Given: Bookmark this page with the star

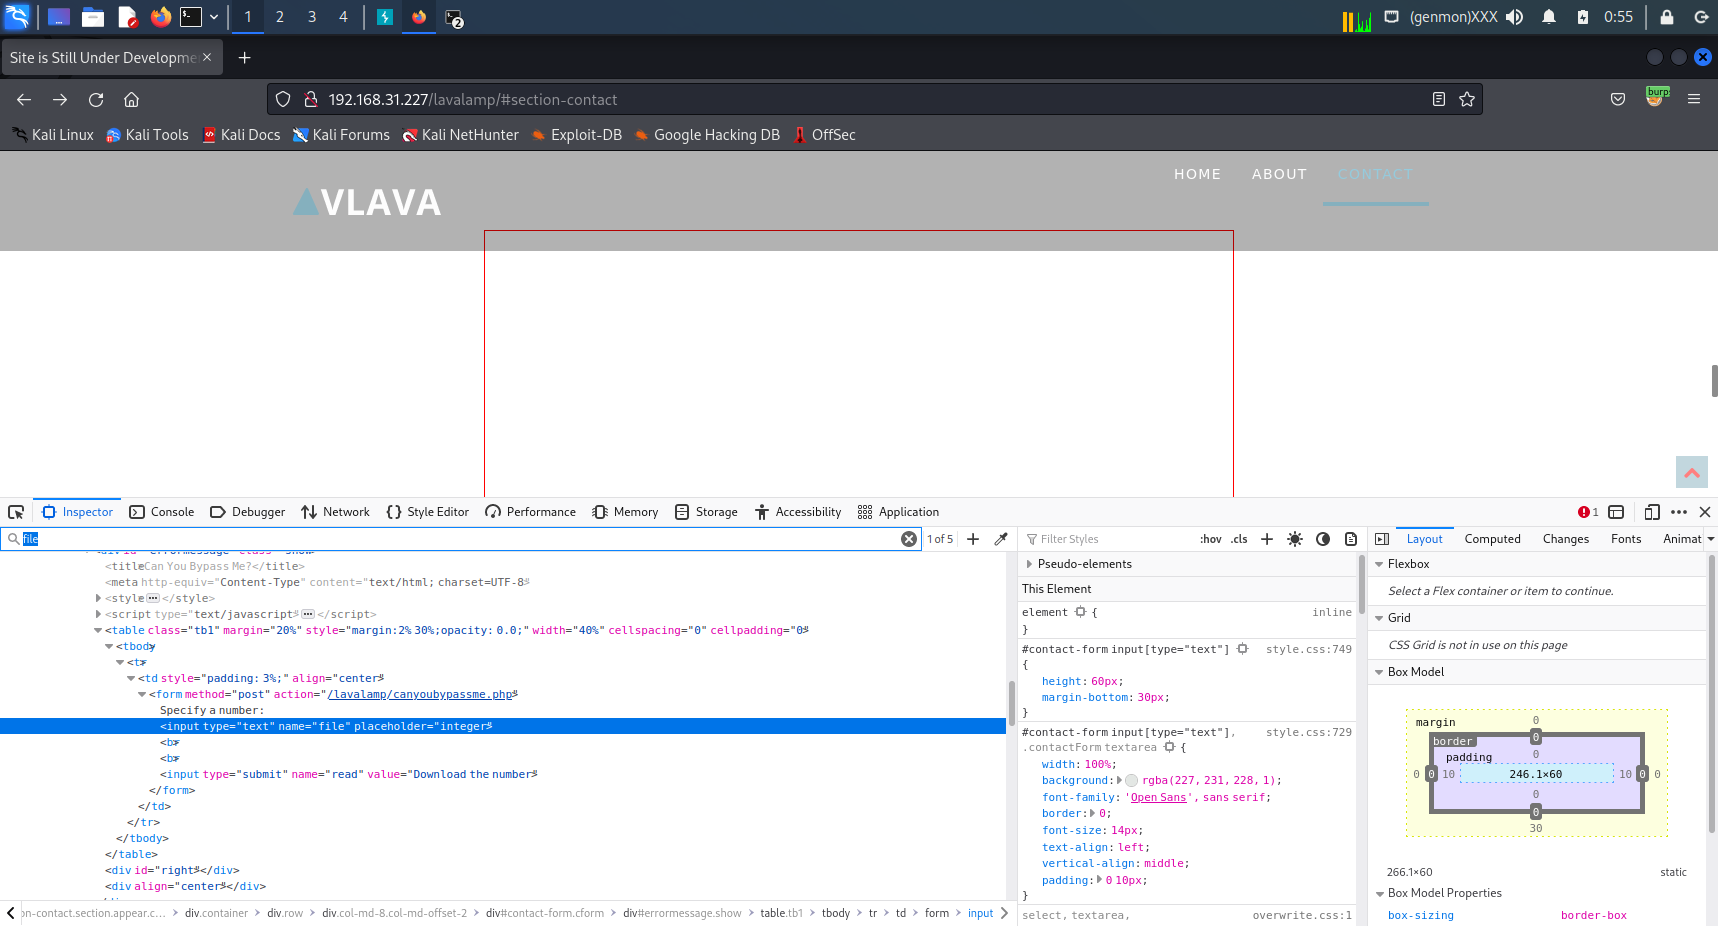Looking at the screenshot, I should coord(1467,100).
